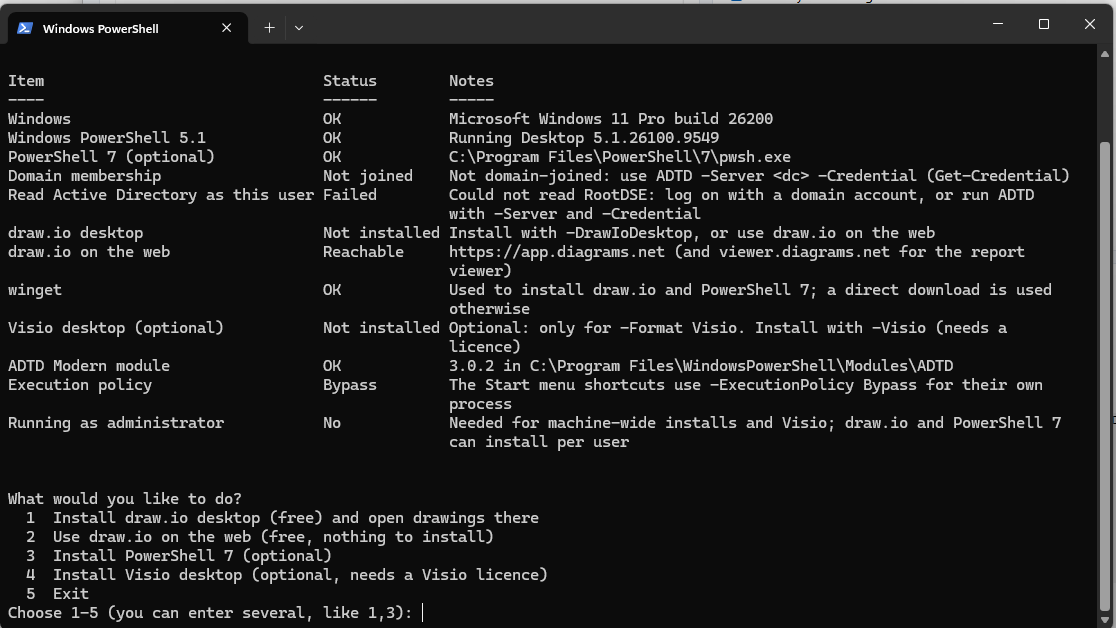This screenshot has height=628, width=1116.
Task: Click 'Microsoft Windows 11 Pro build 26200'
Action: tap(611, 119)
